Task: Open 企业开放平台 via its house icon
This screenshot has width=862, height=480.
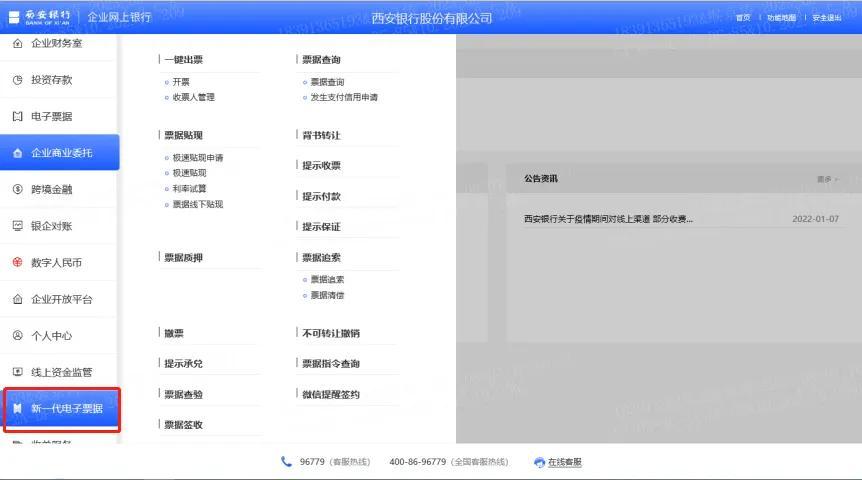Action: point(18,299)
